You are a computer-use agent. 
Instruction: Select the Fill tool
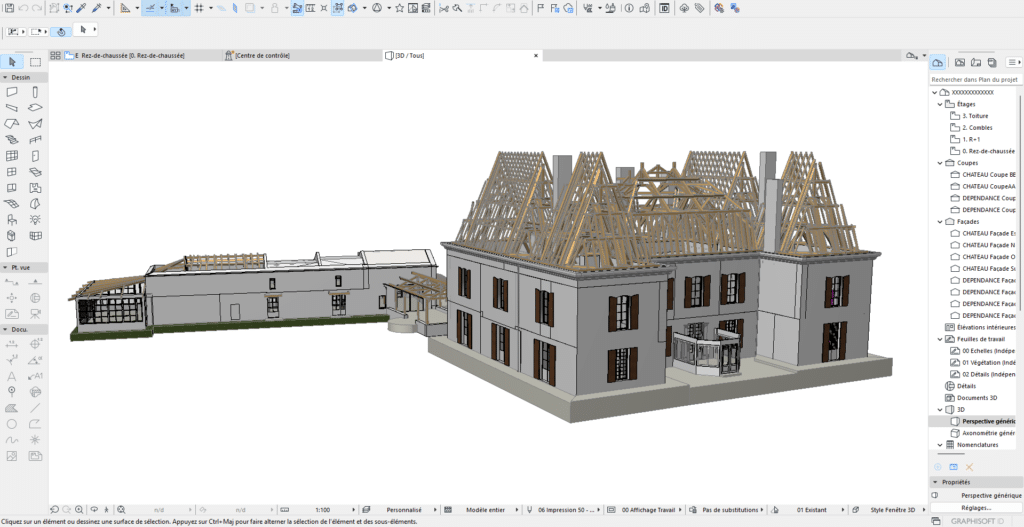[12, 408]
